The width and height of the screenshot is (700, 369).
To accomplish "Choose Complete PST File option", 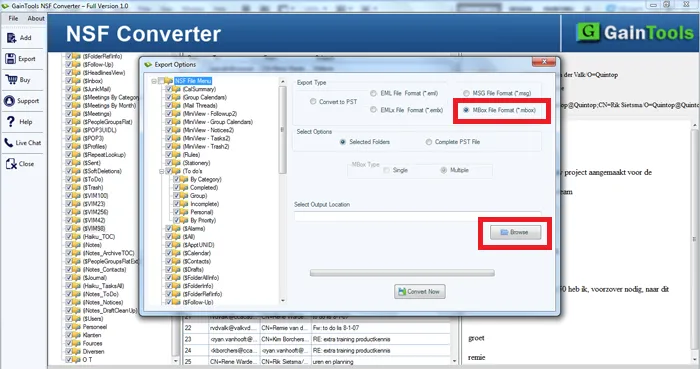I will pos(429,142).
